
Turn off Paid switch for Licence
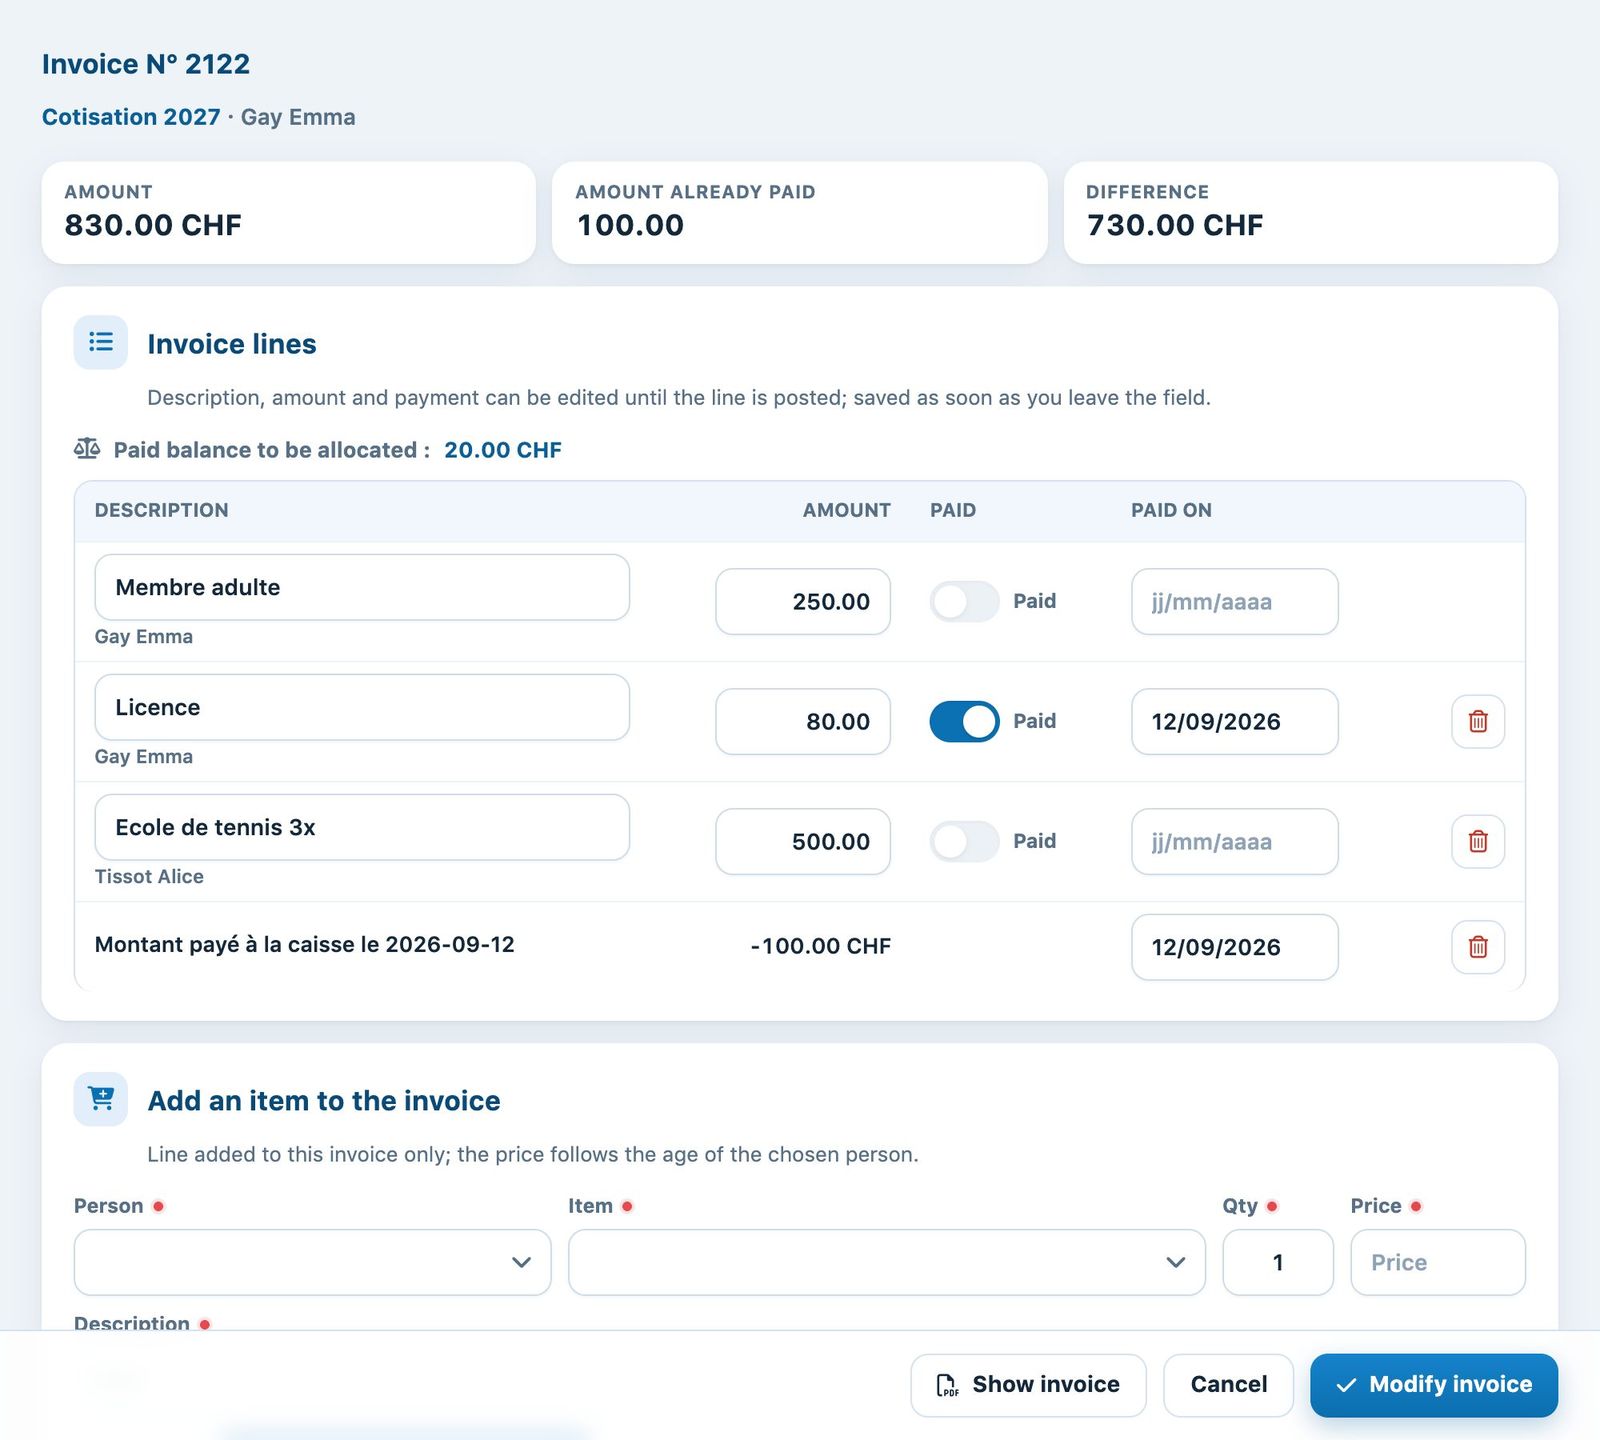tap(964, 721)
